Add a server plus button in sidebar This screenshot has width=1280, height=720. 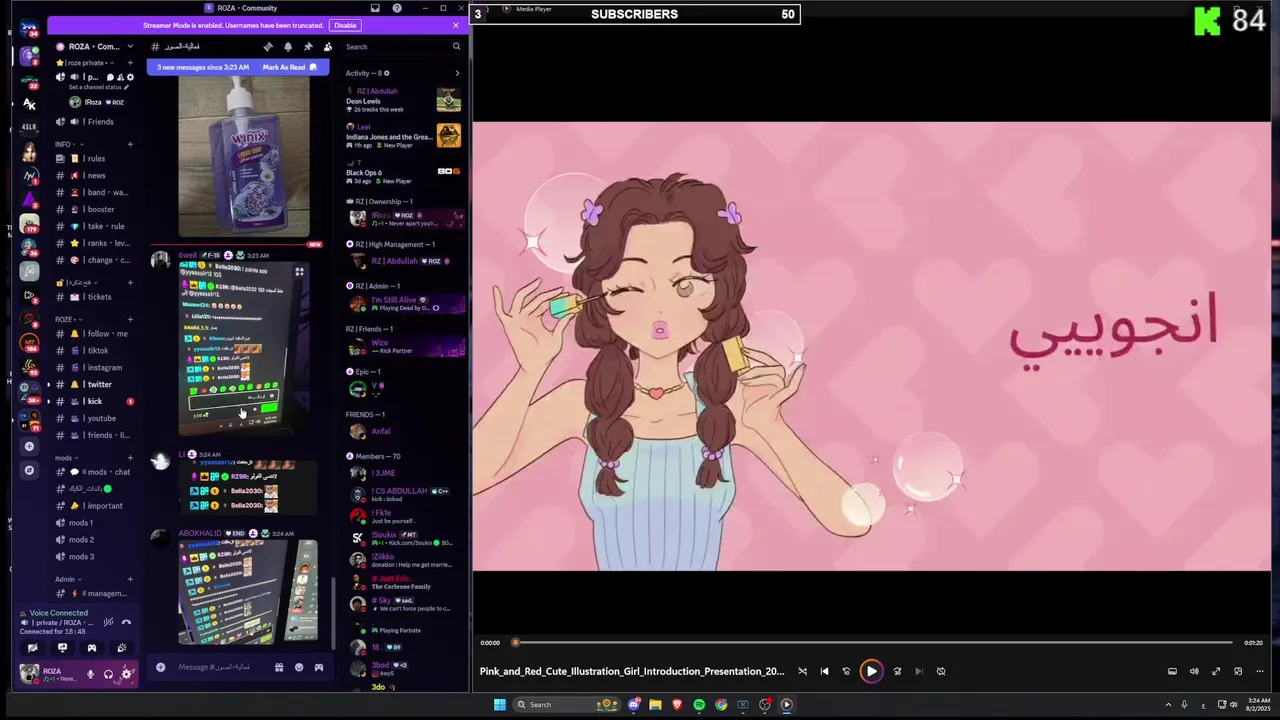[29, 446]
